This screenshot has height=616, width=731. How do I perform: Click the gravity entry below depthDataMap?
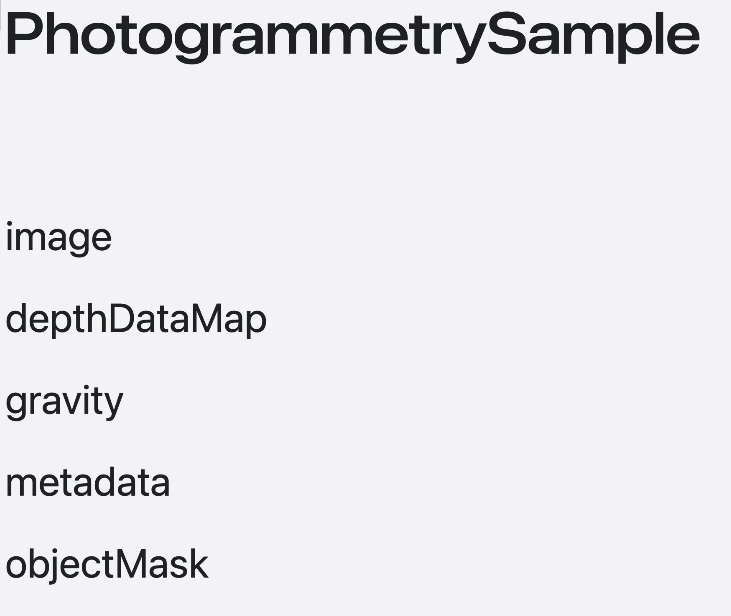point(65,402)
